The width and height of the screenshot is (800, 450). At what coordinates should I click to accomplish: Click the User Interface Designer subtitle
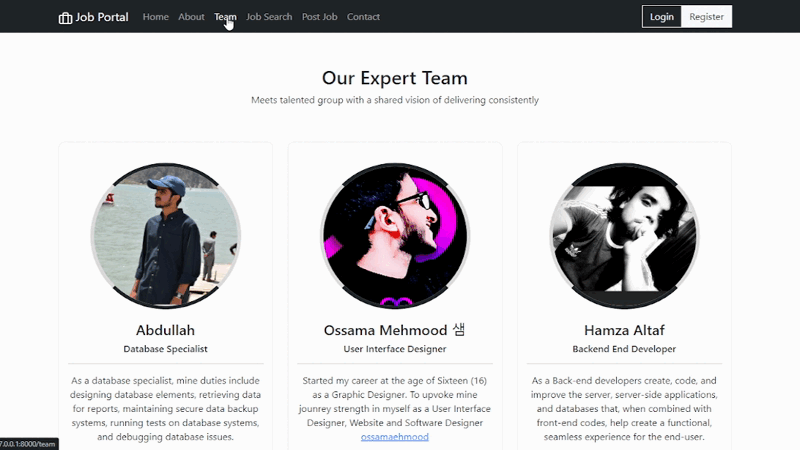[395, 349]
